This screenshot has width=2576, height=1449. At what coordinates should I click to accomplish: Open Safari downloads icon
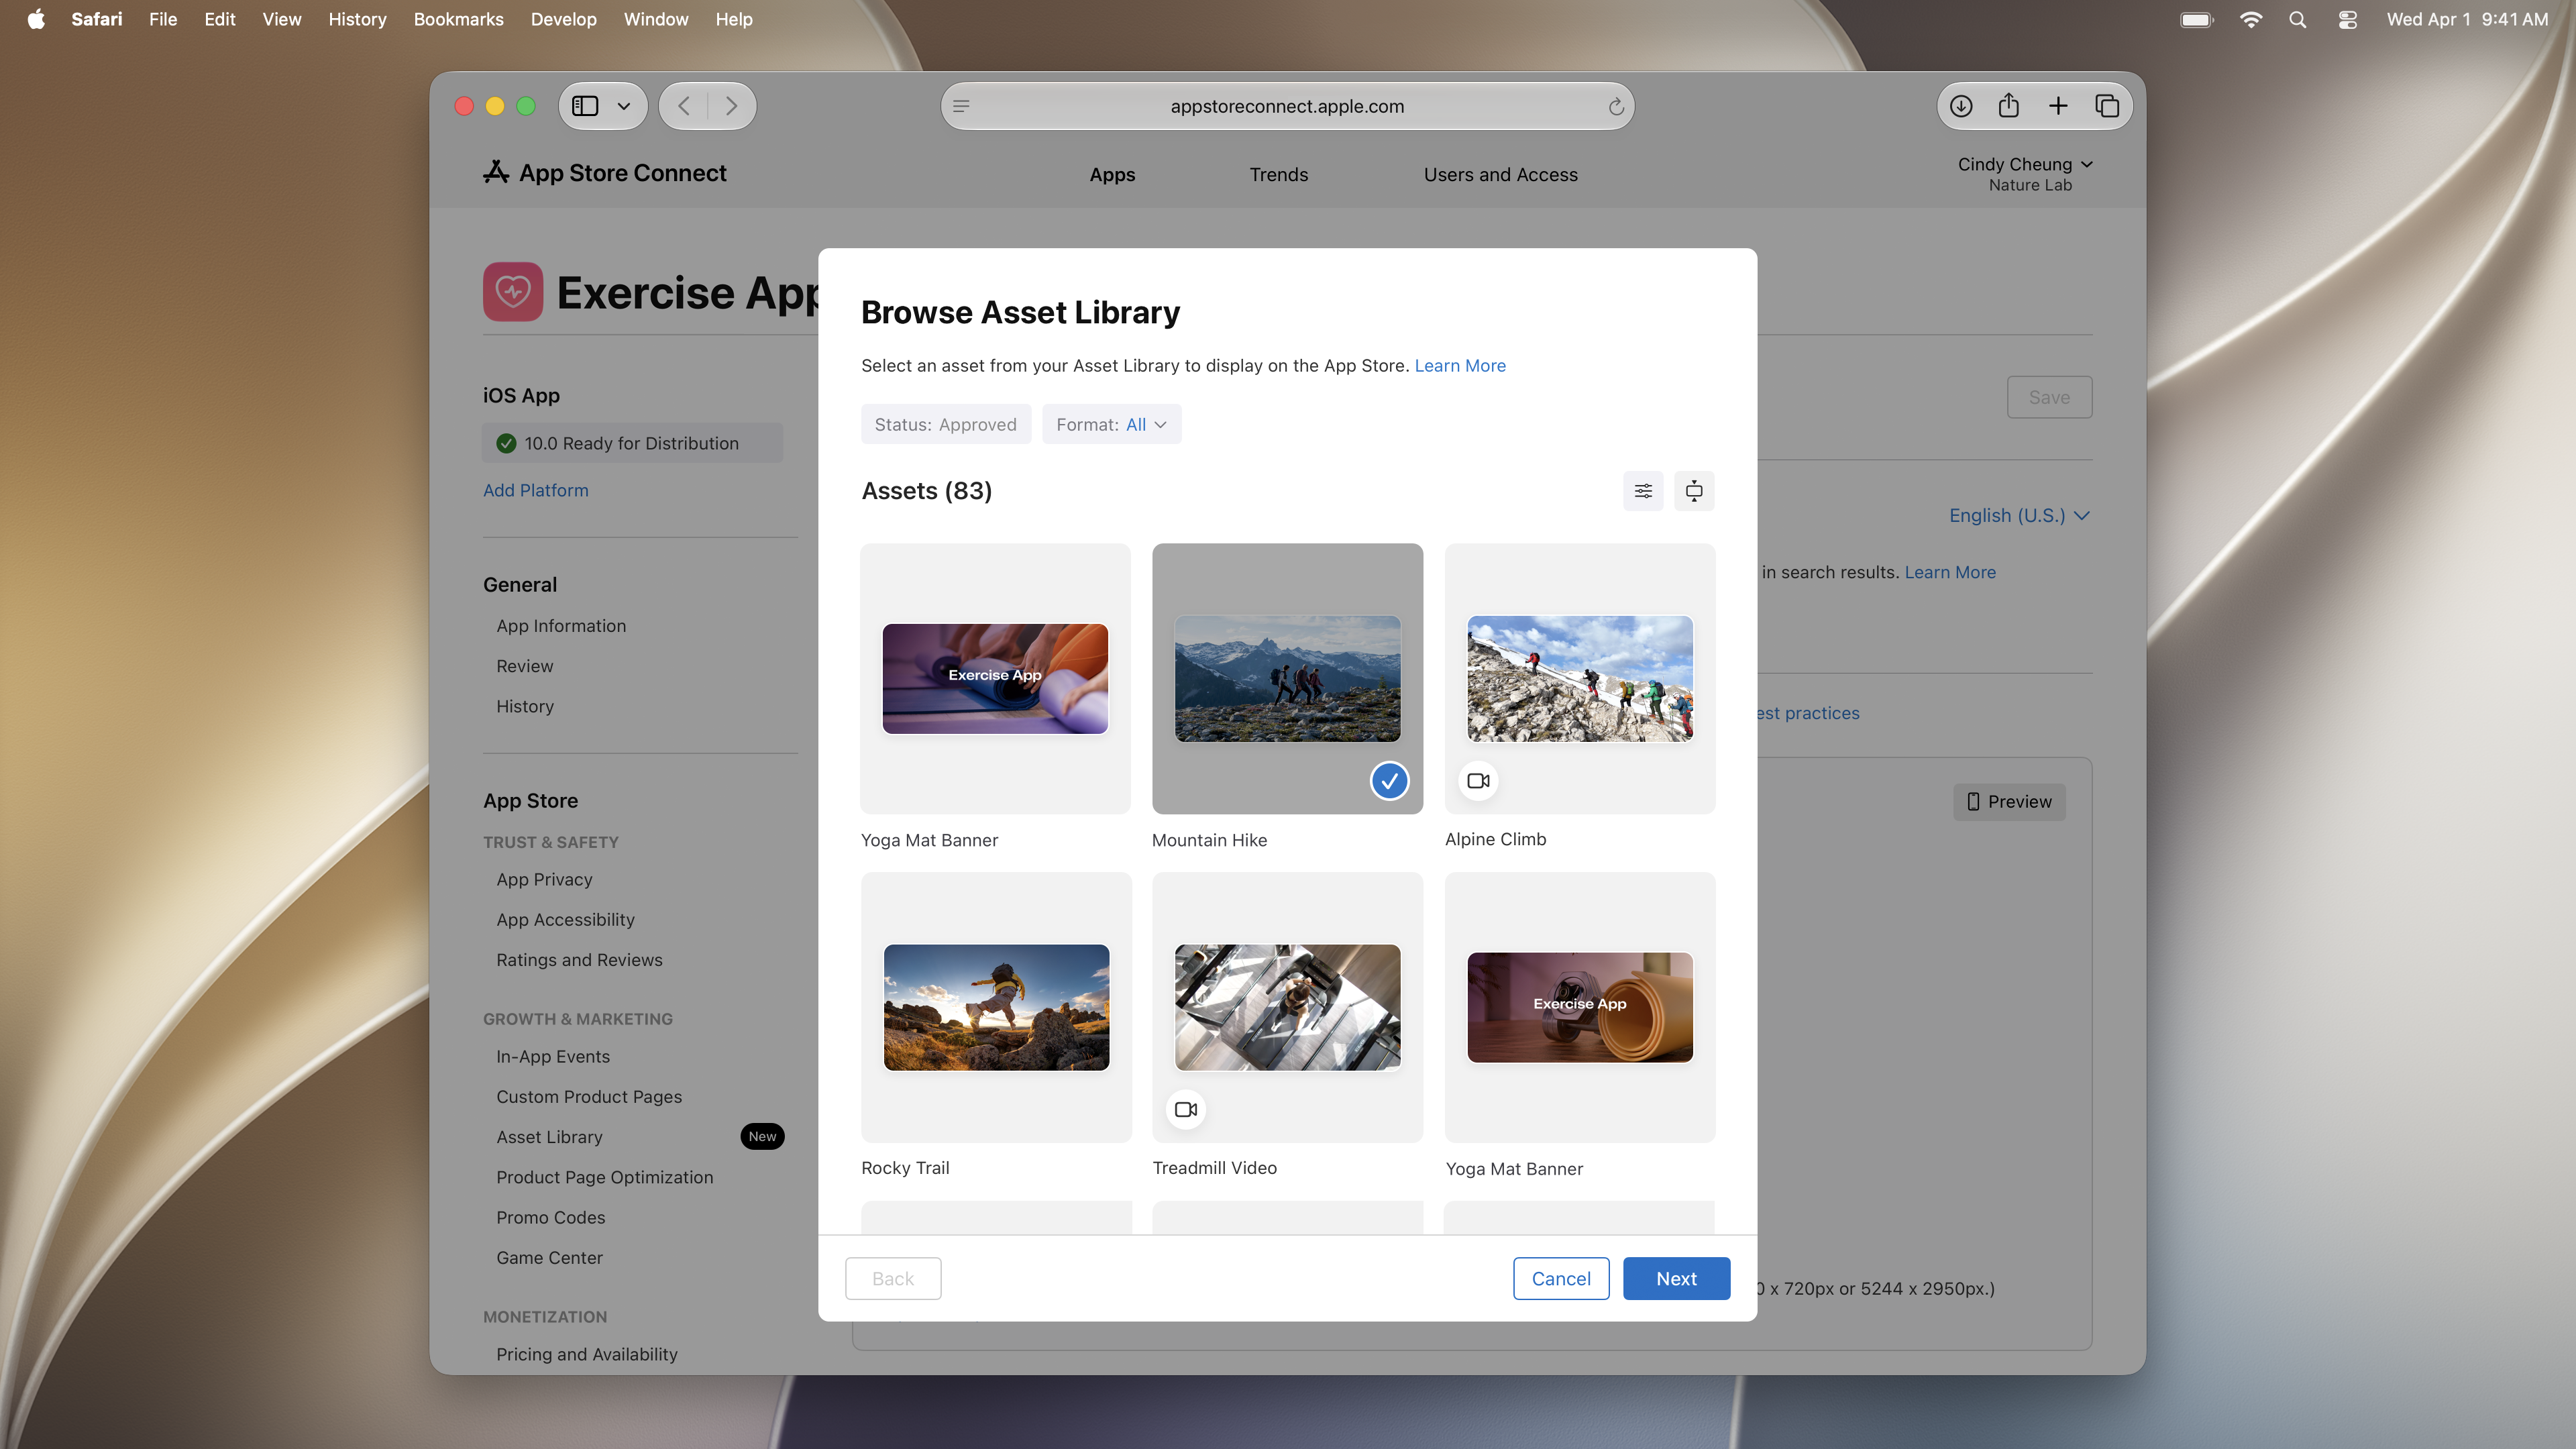click(x=1961, y=106)
